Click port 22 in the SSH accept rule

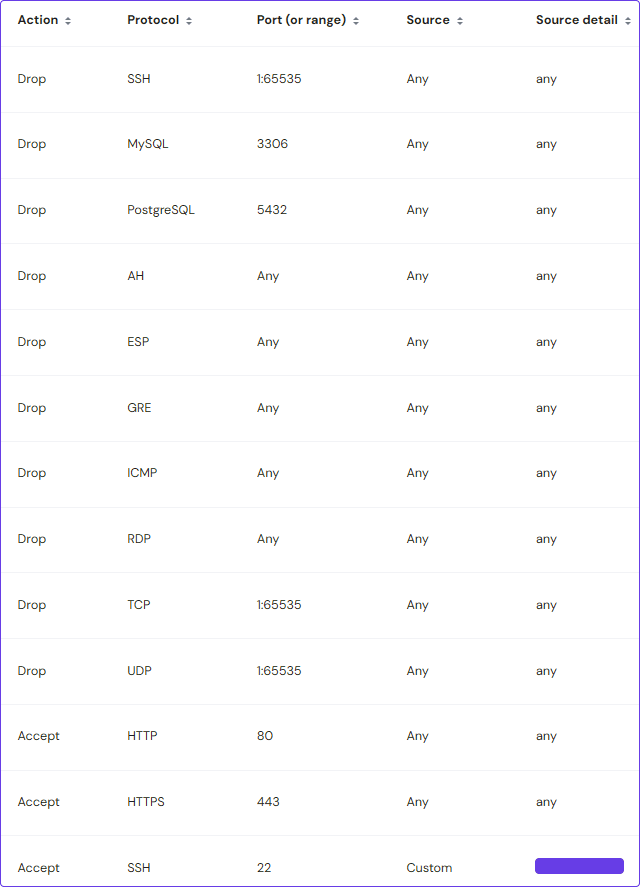264,868
